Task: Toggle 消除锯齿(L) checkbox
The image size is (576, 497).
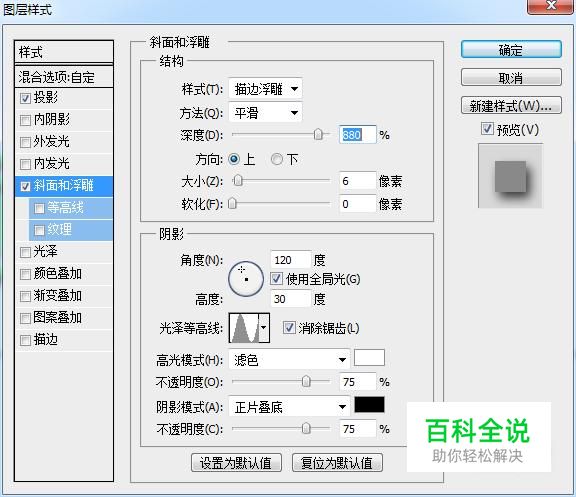Action: tap(289, 328)
